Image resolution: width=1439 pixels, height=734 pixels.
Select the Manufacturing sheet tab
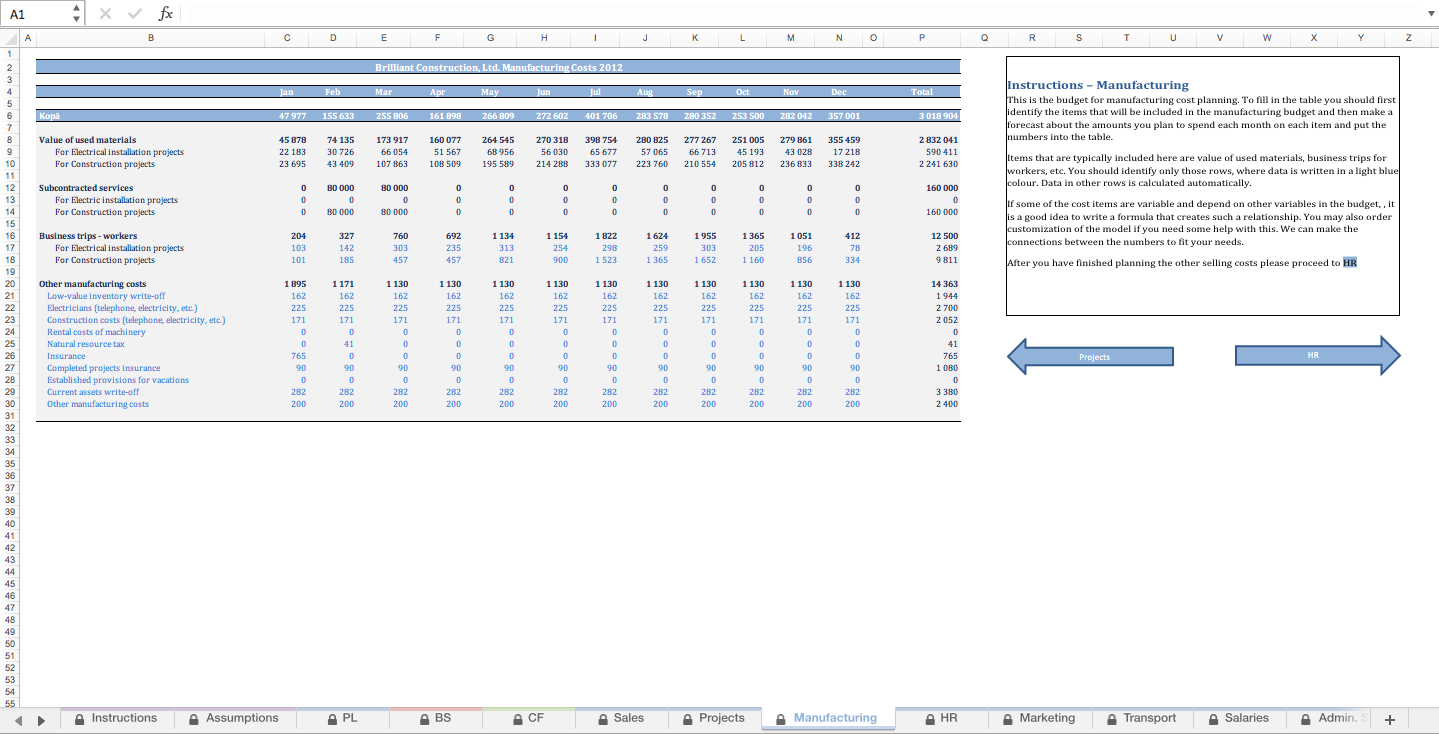[x=827, y=718]
